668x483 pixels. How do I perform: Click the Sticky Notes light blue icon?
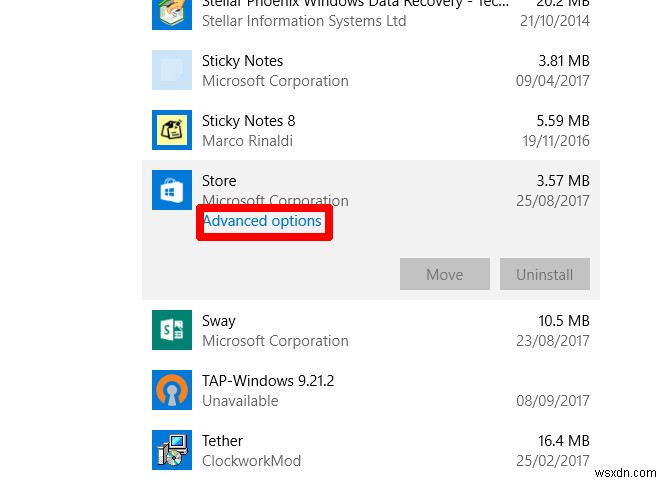(x=172, y=70)
